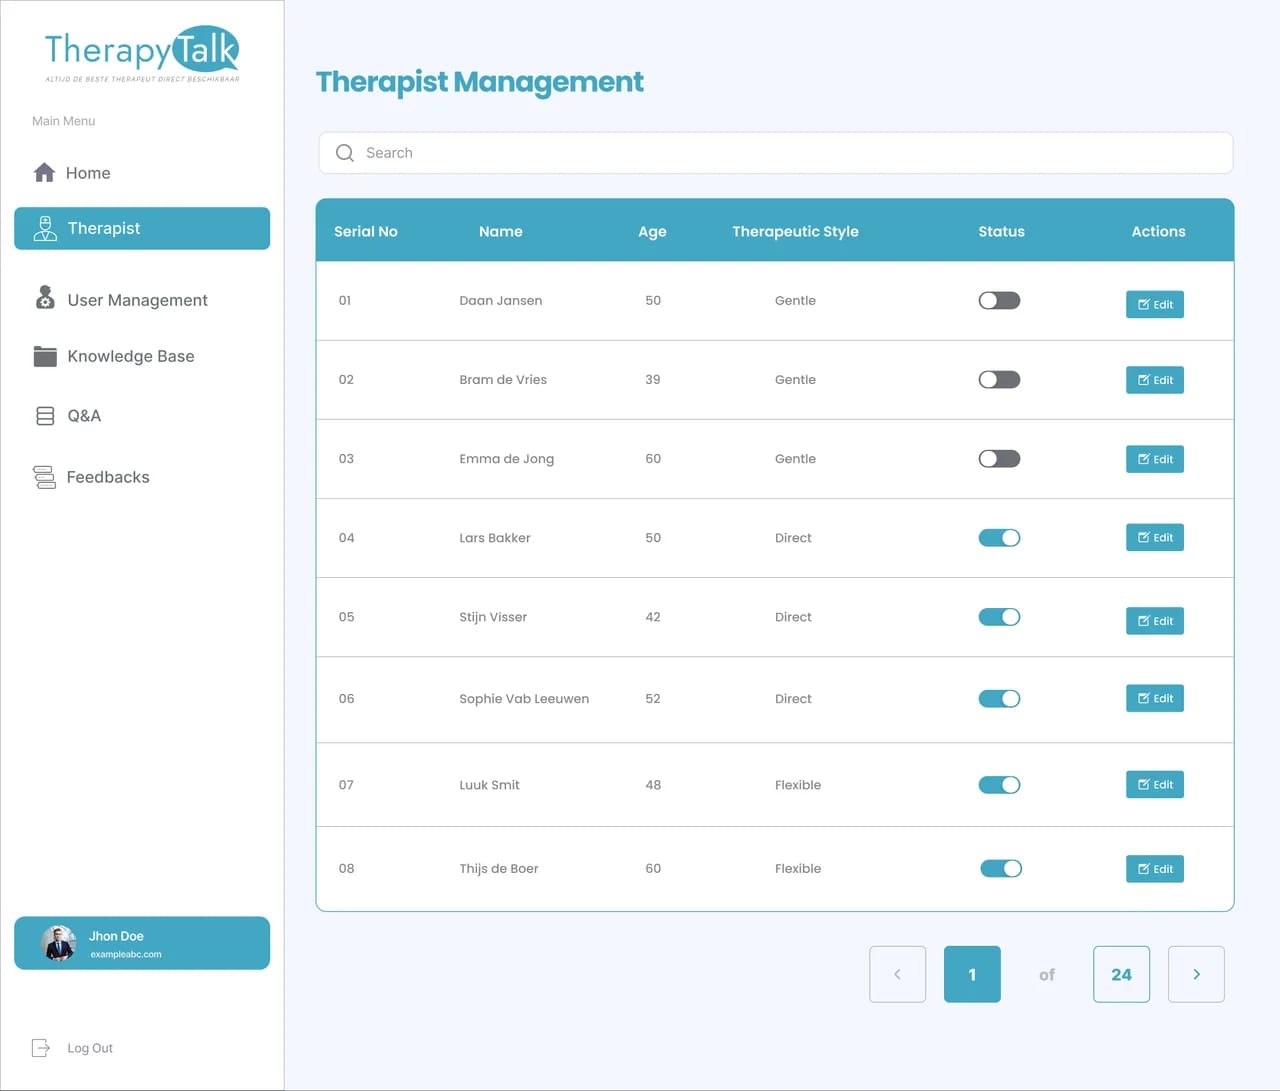This screenshot has height=1091, width=1280.
Task: Go to next page with right chevron
Action: click(x=1196, y=974)
